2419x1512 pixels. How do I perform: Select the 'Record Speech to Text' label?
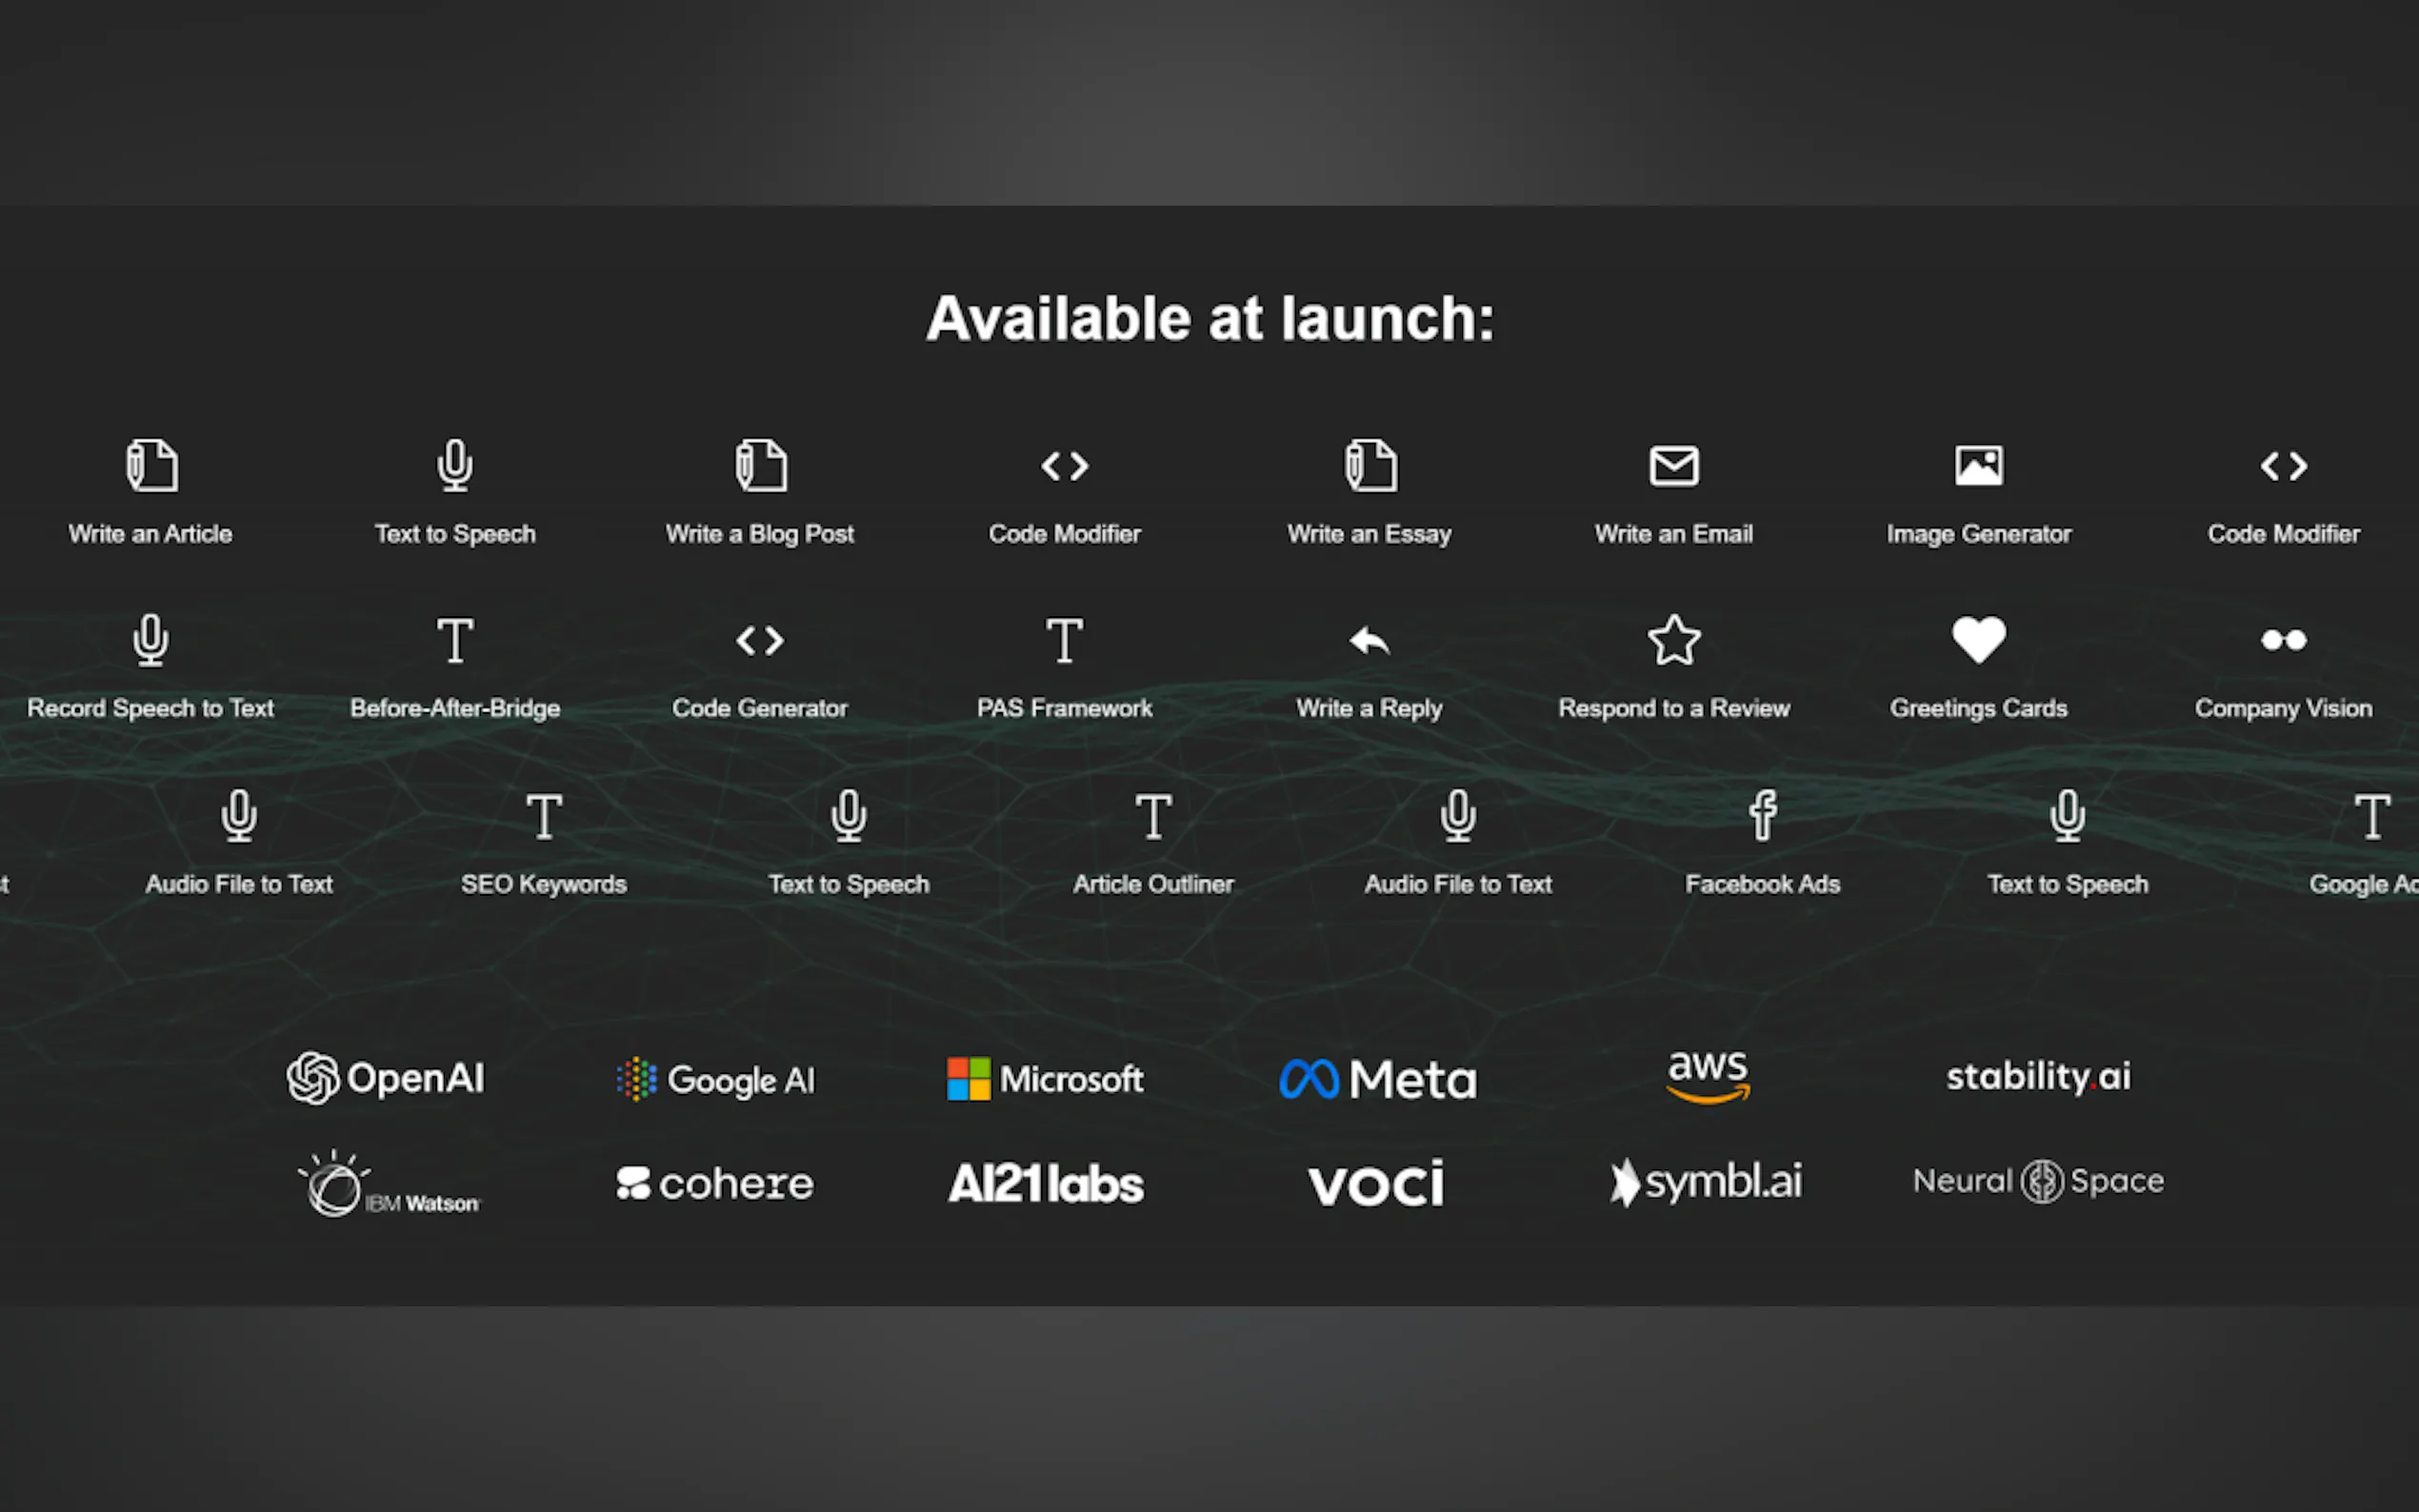151,708
